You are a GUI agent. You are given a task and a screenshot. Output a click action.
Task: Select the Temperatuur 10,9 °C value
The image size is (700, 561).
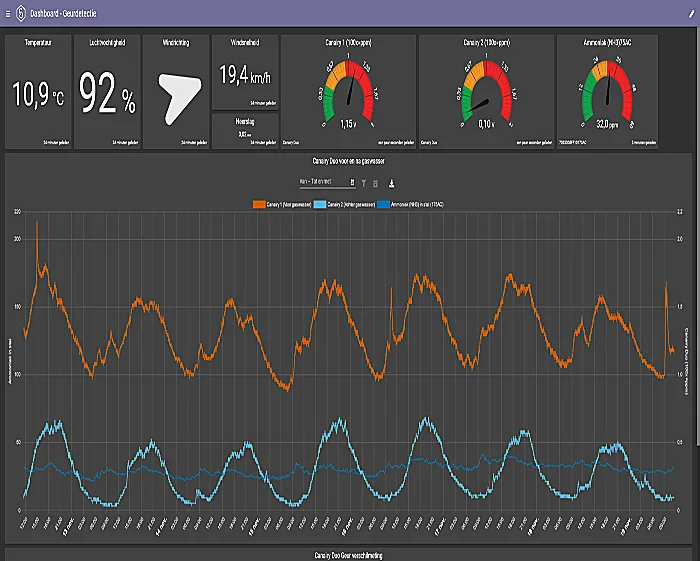tap(38, 94)
